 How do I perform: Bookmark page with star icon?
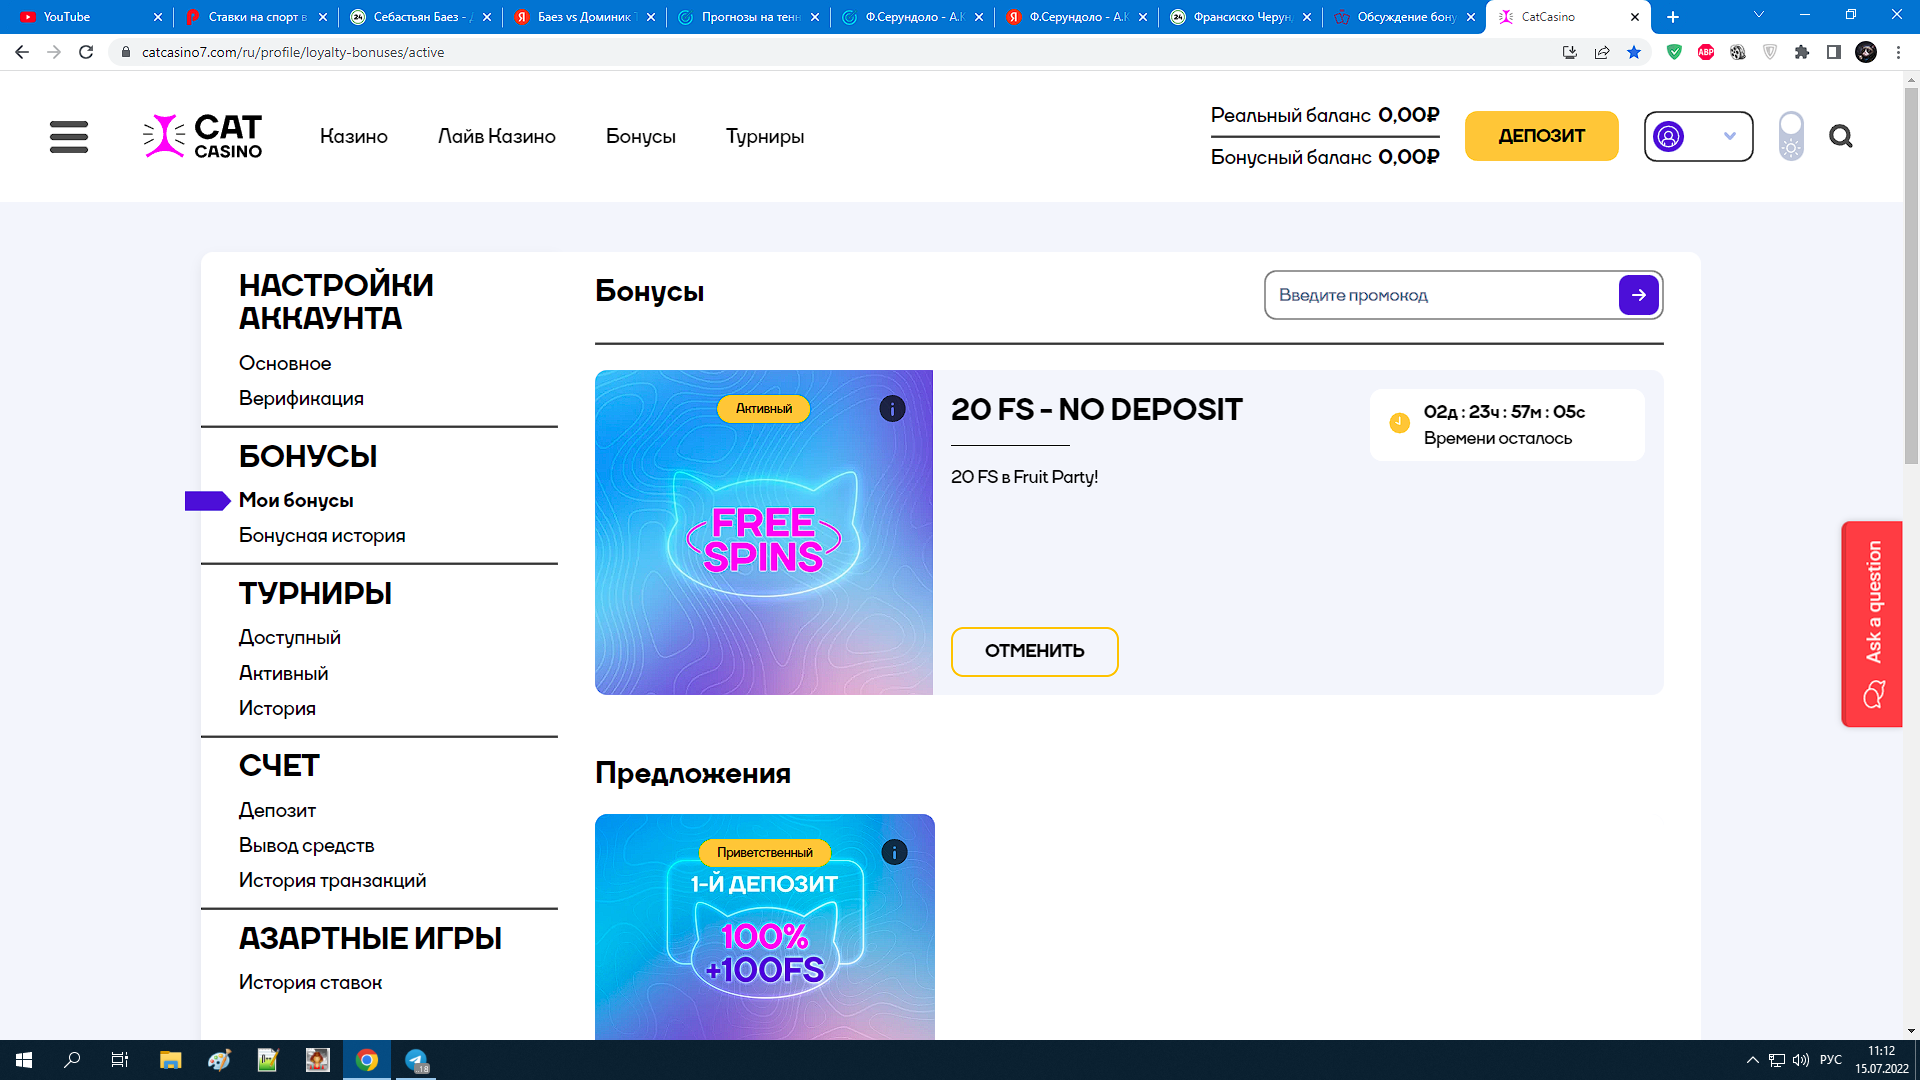1634,52
